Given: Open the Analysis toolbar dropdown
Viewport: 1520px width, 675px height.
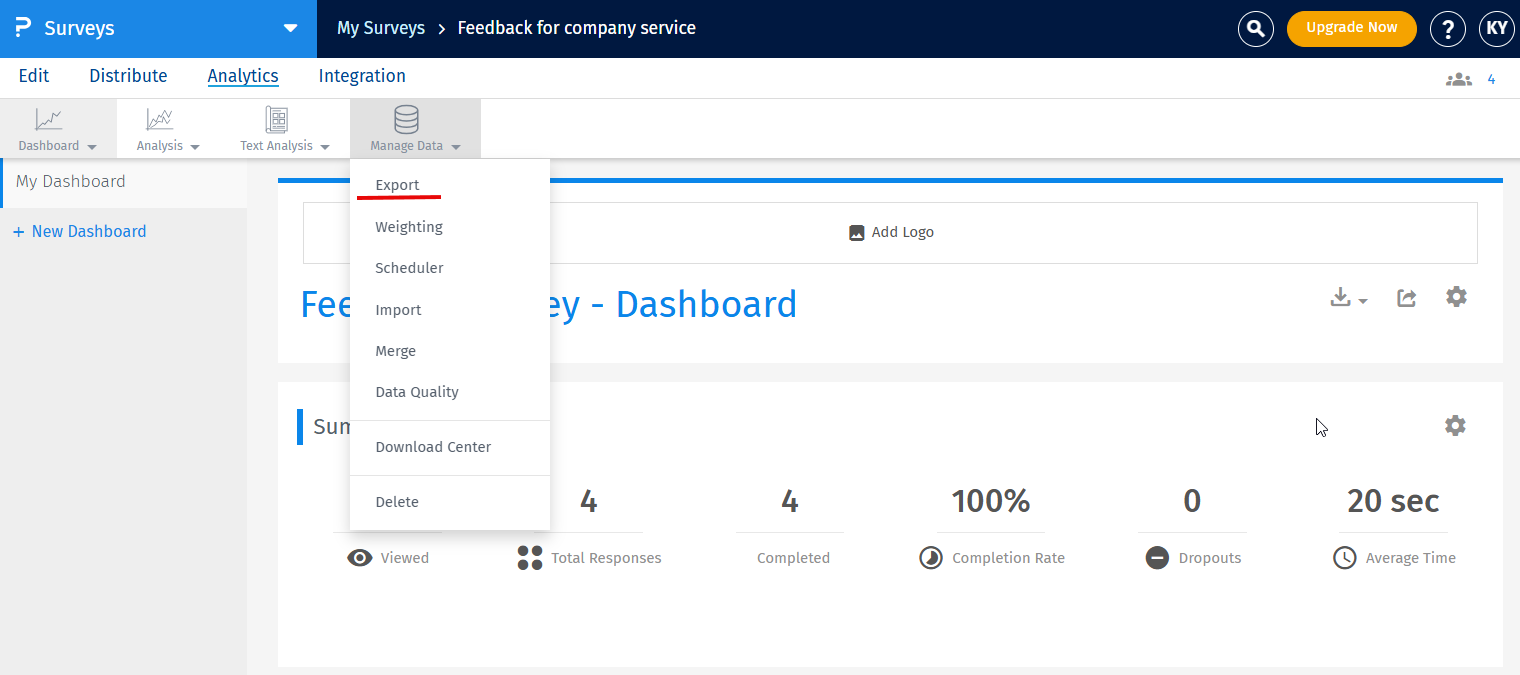Looking at the screenshot, I should click(x=168, y=129).
